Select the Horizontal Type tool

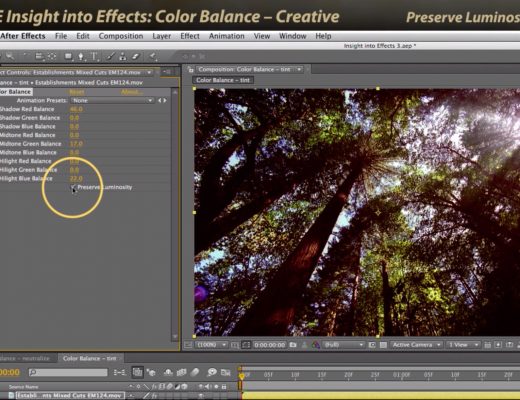pyautogui.click(x=95, y=56)
